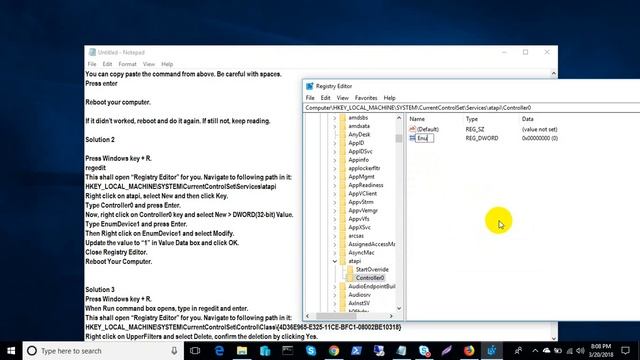Click the Controller0 folder icon
Image resolution: width=640 pixels, height=360 pixels.
[350, 278]
